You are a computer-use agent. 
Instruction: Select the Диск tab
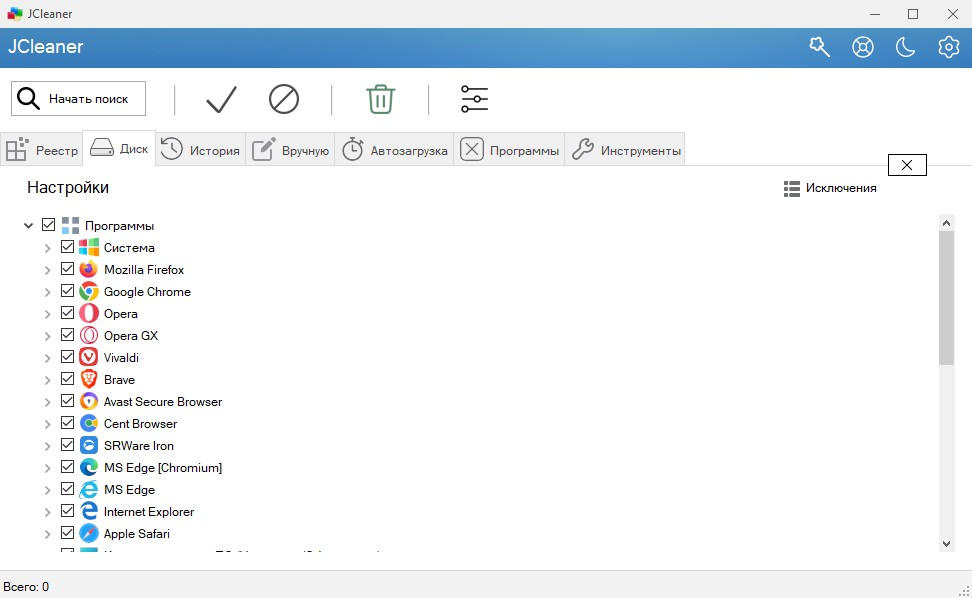coord(119,148)
